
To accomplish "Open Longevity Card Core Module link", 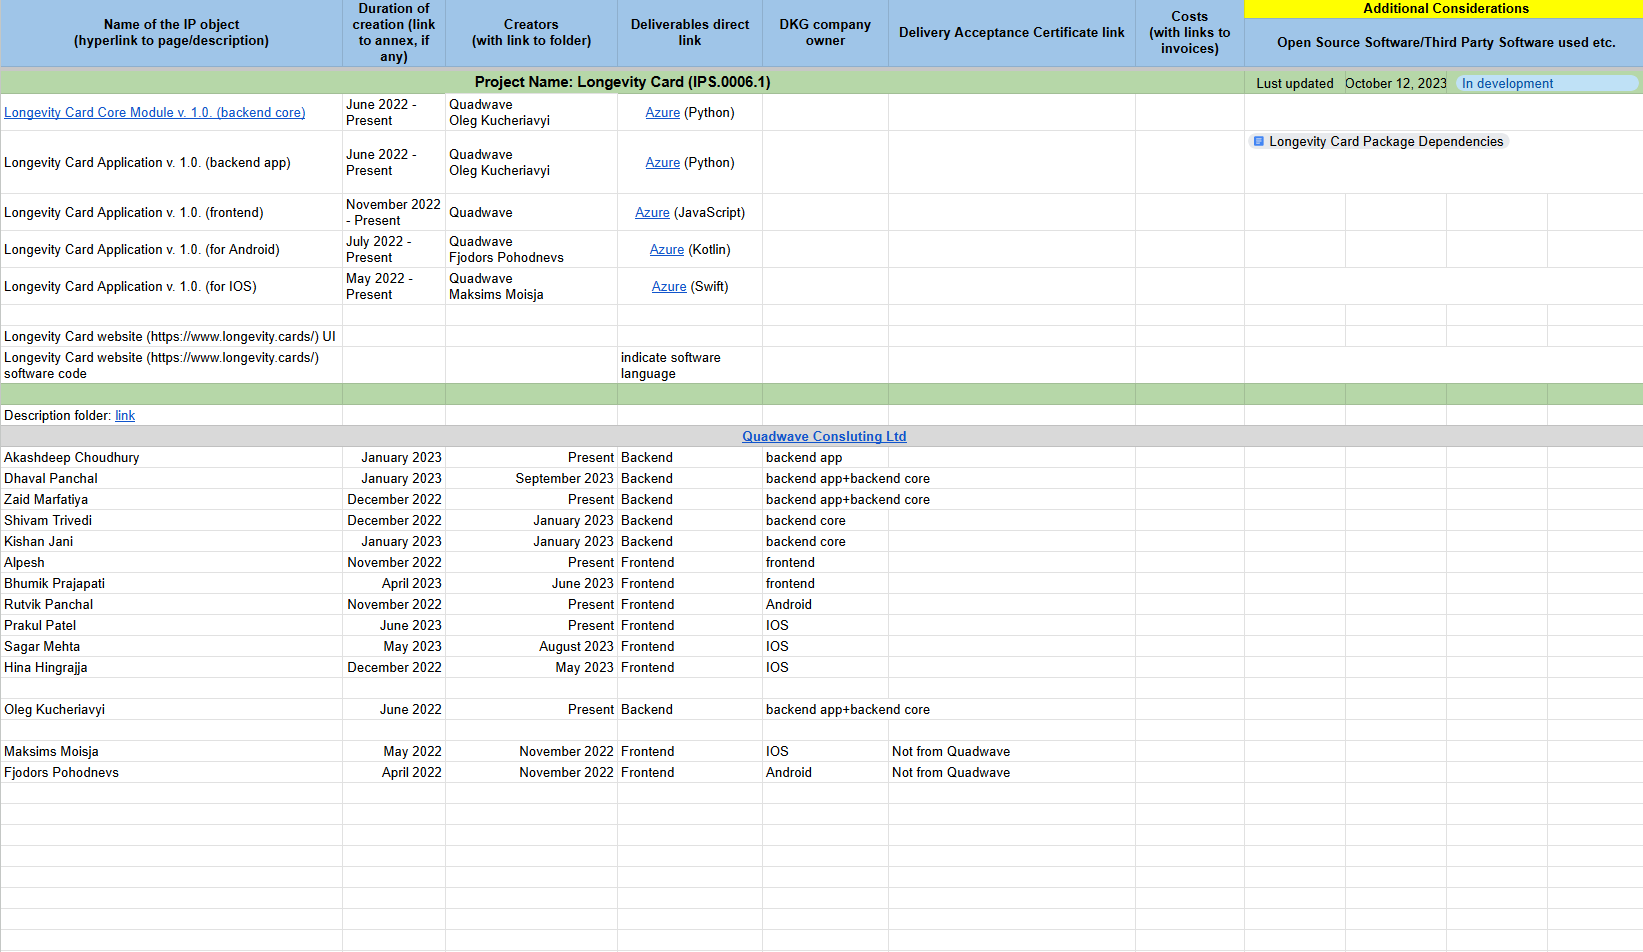I will tap(155, 113).
